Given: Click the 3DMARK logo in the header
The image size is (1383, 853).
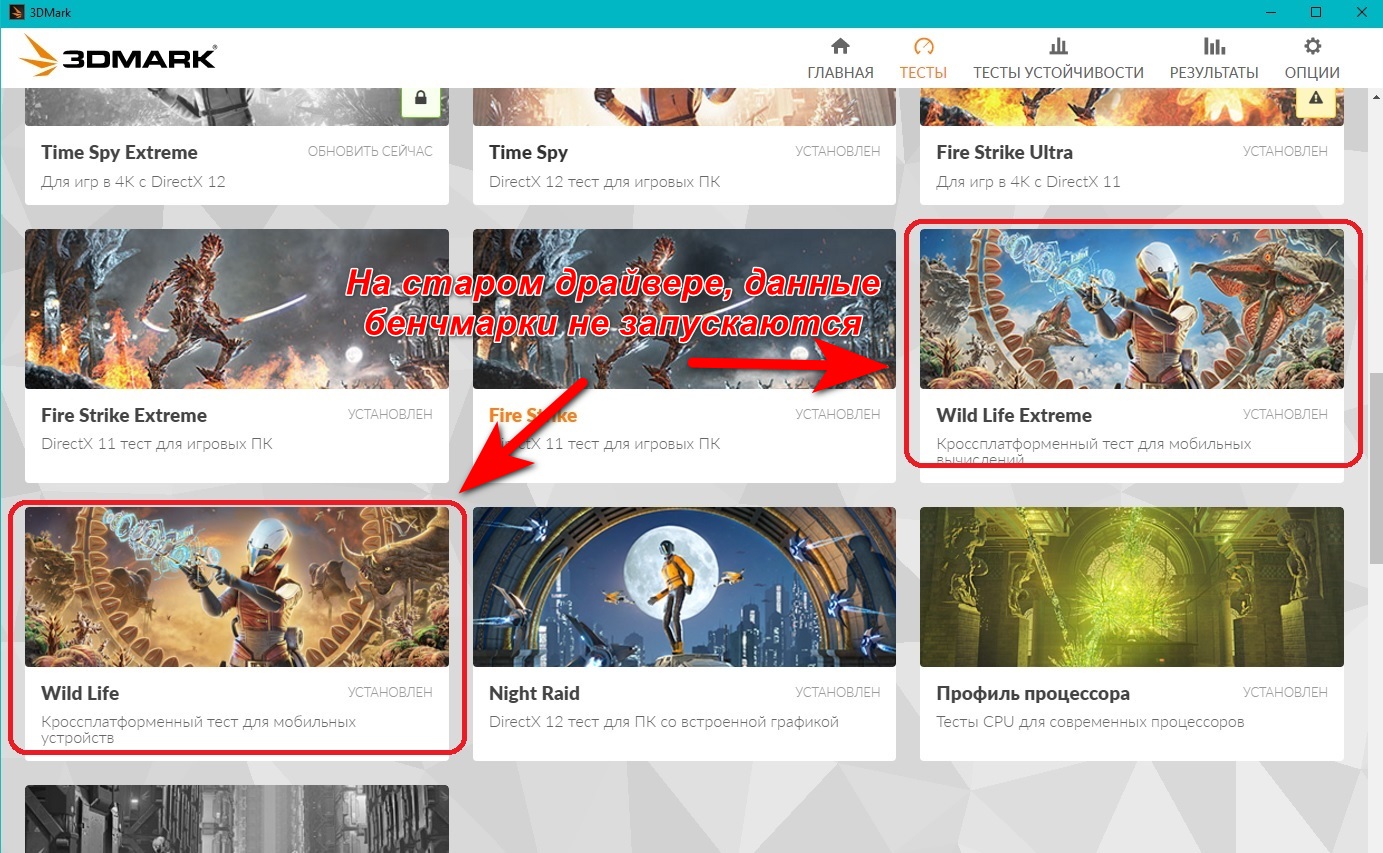Looking at the screenshot, I should tap(118, 57).
